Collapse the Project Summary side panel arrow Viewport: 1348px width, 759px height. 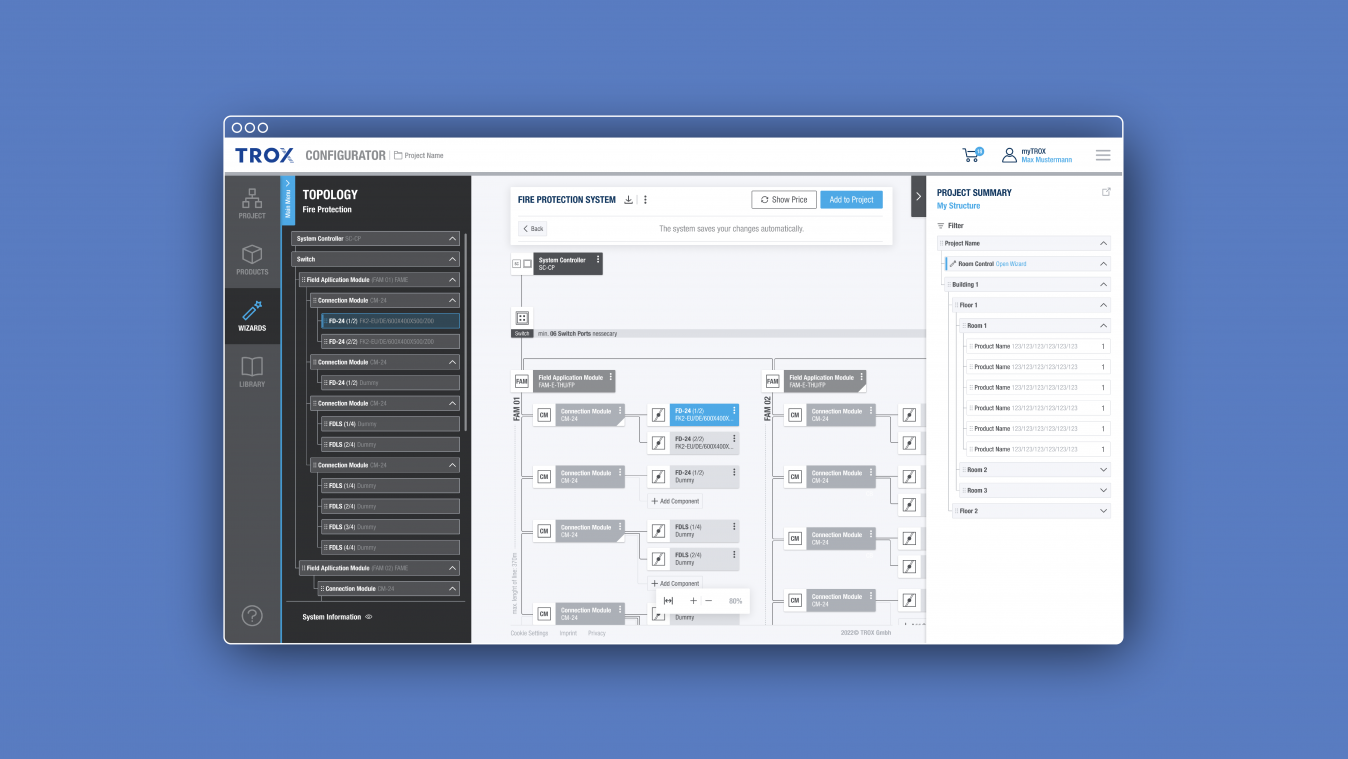(919, 197)
